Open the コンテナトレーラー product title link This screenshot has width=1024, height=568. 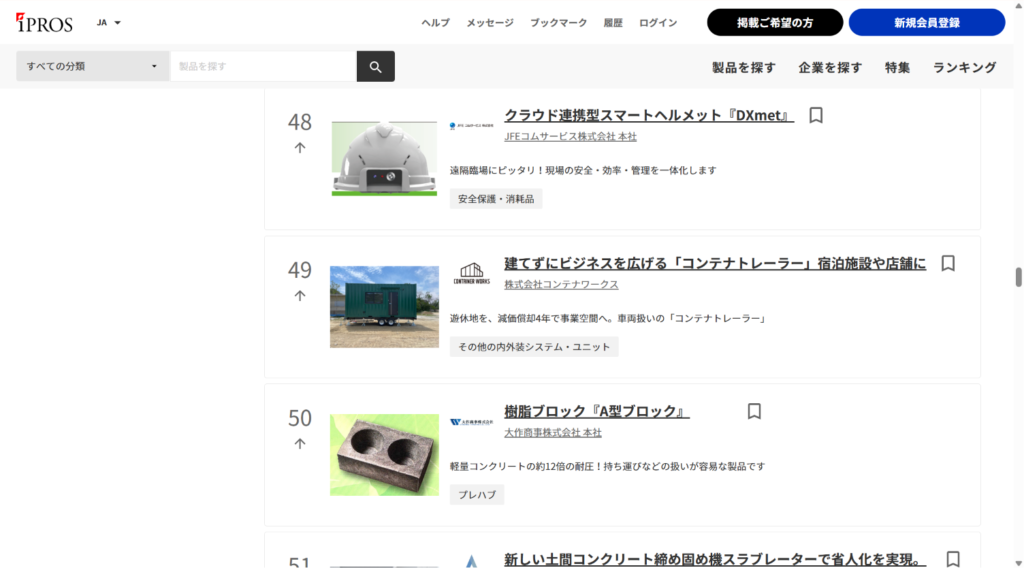pyautogui.click(x=715, y=263)
